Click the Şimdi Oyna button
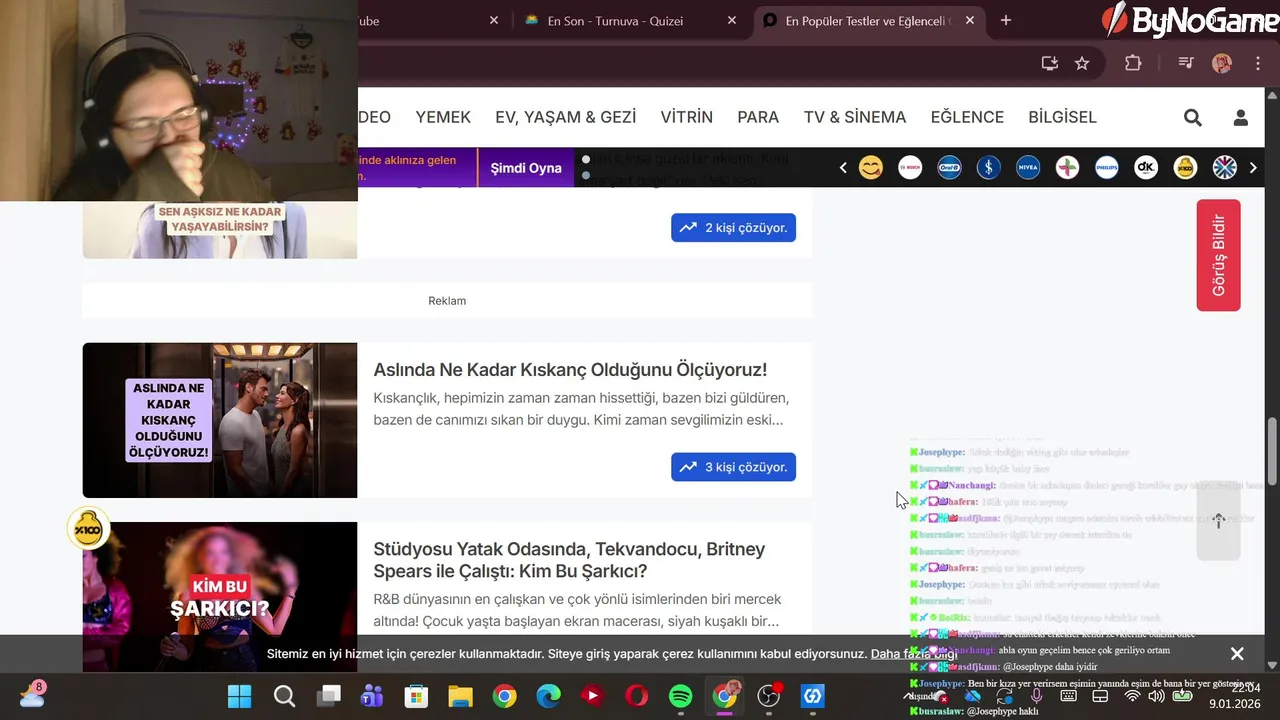The width and height of the screenshot is (1280, 720). 526,168
